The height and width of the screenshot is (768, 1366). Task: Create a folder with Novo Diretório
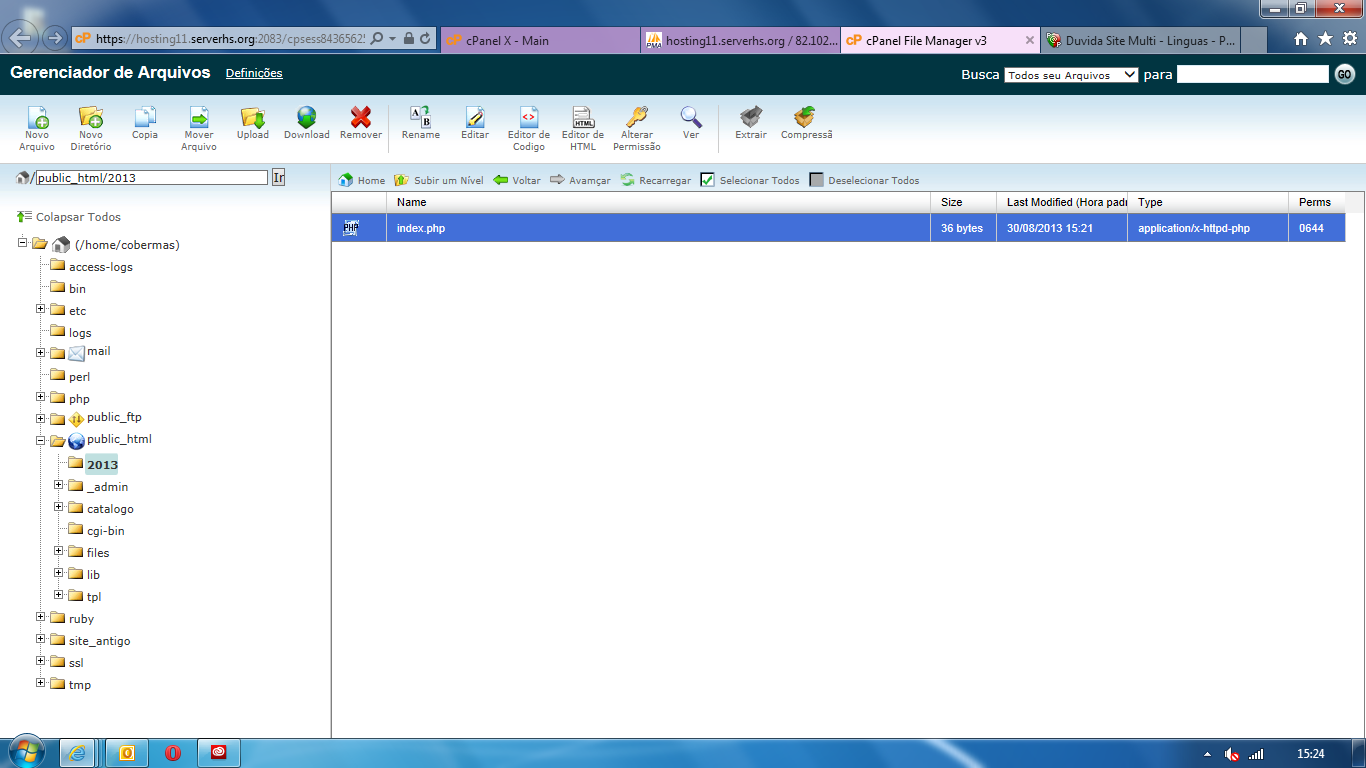pyautogui.click(x=91, y=118)
